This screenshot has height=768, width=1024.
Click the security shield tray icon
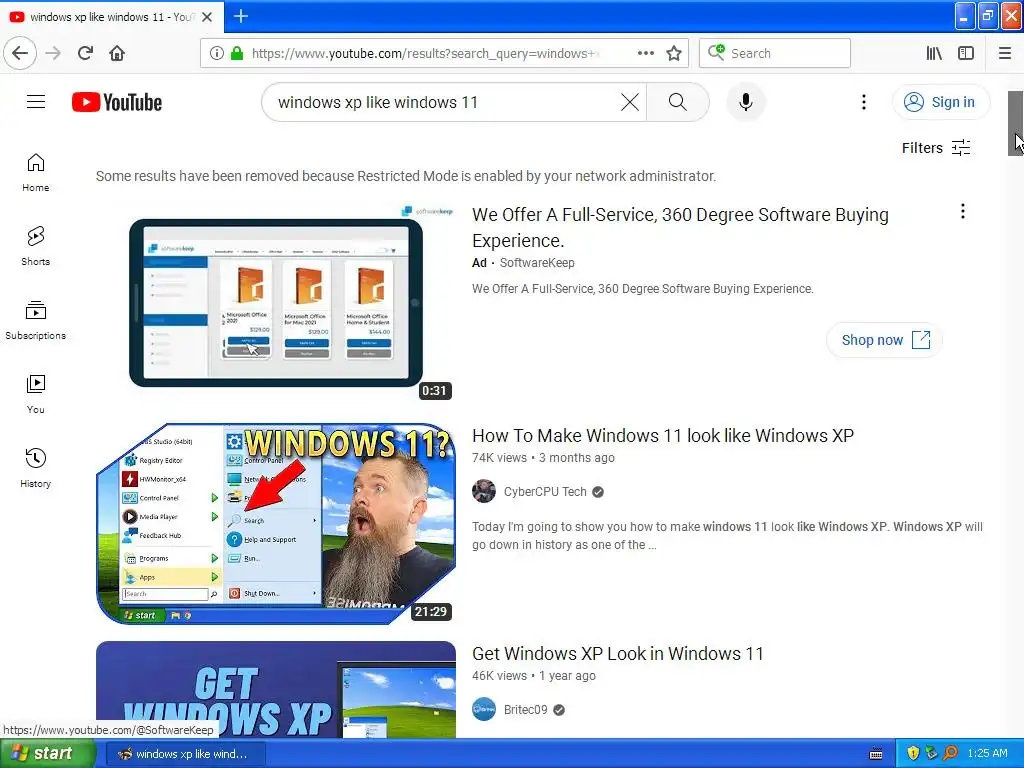coord(913,753)
